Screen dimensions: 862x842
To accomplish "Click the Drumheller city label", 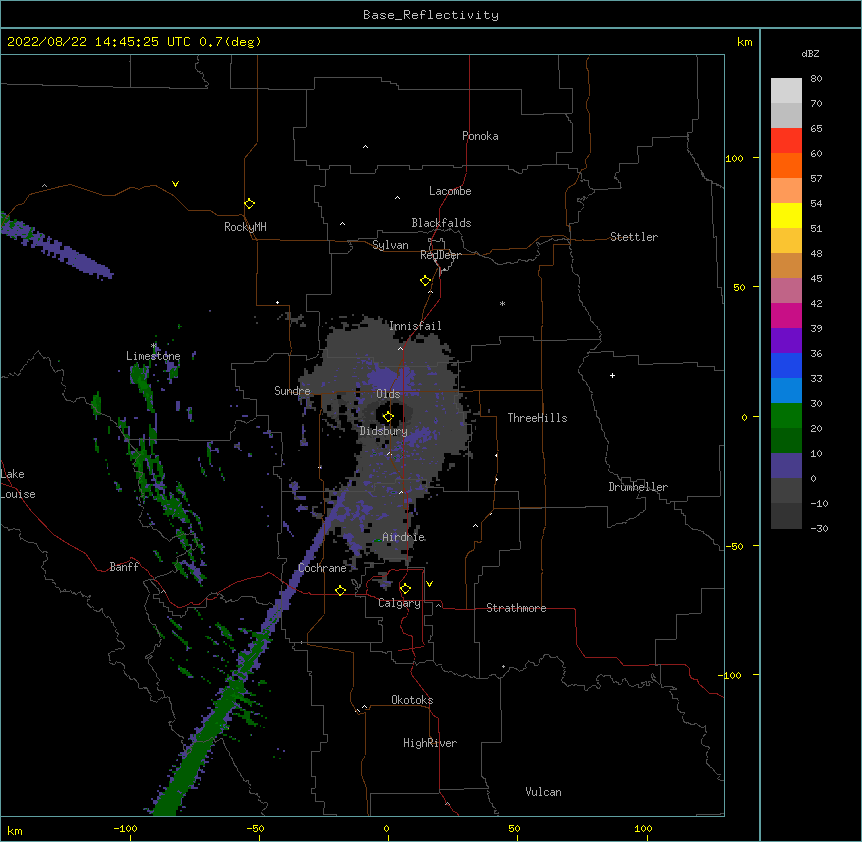I will coord(638,487).
